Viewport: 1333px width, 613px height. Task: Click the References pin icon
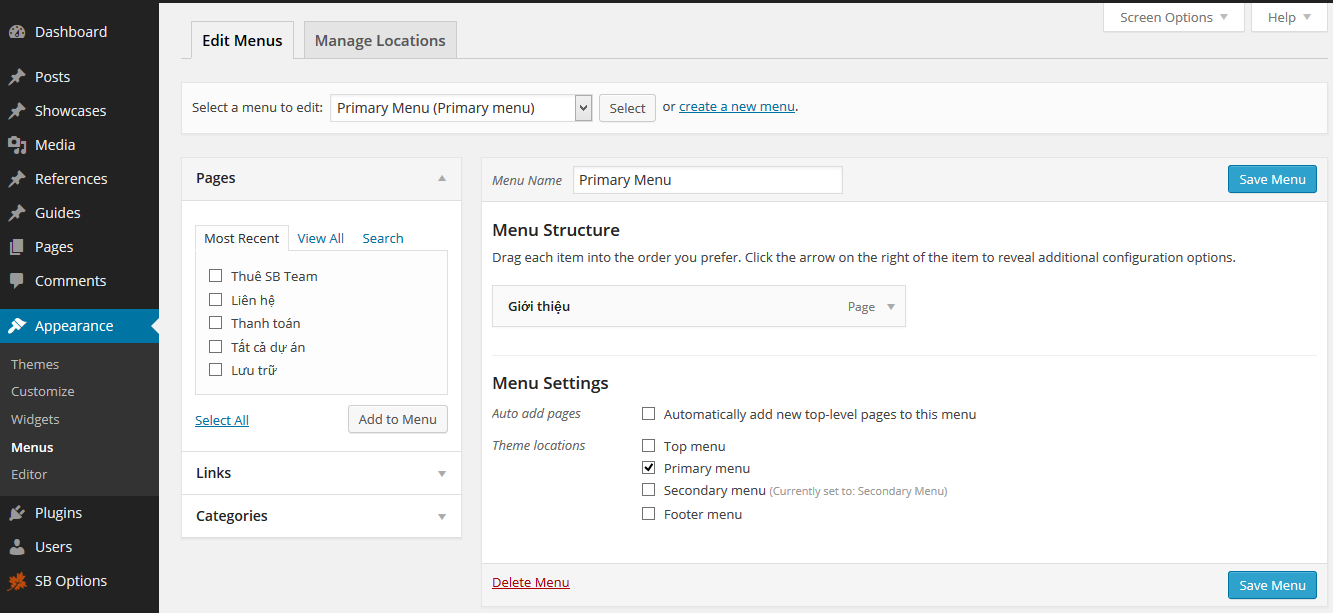17,179
